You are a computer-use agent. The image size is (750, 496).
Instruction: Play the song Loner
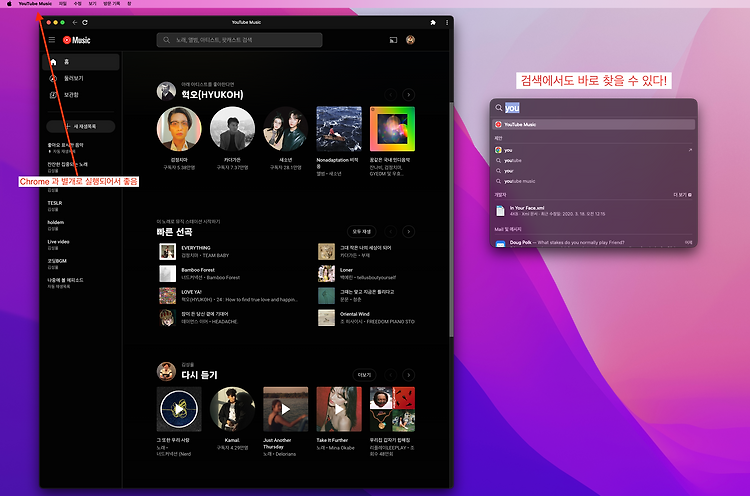click(326, 274)
